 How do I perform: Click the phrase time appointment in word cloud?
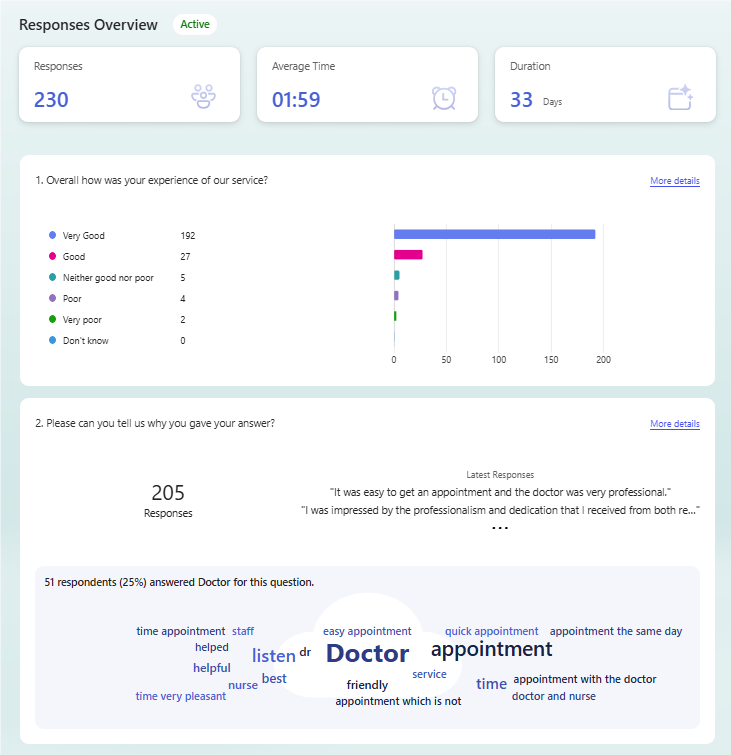click(x=181, y=631)
